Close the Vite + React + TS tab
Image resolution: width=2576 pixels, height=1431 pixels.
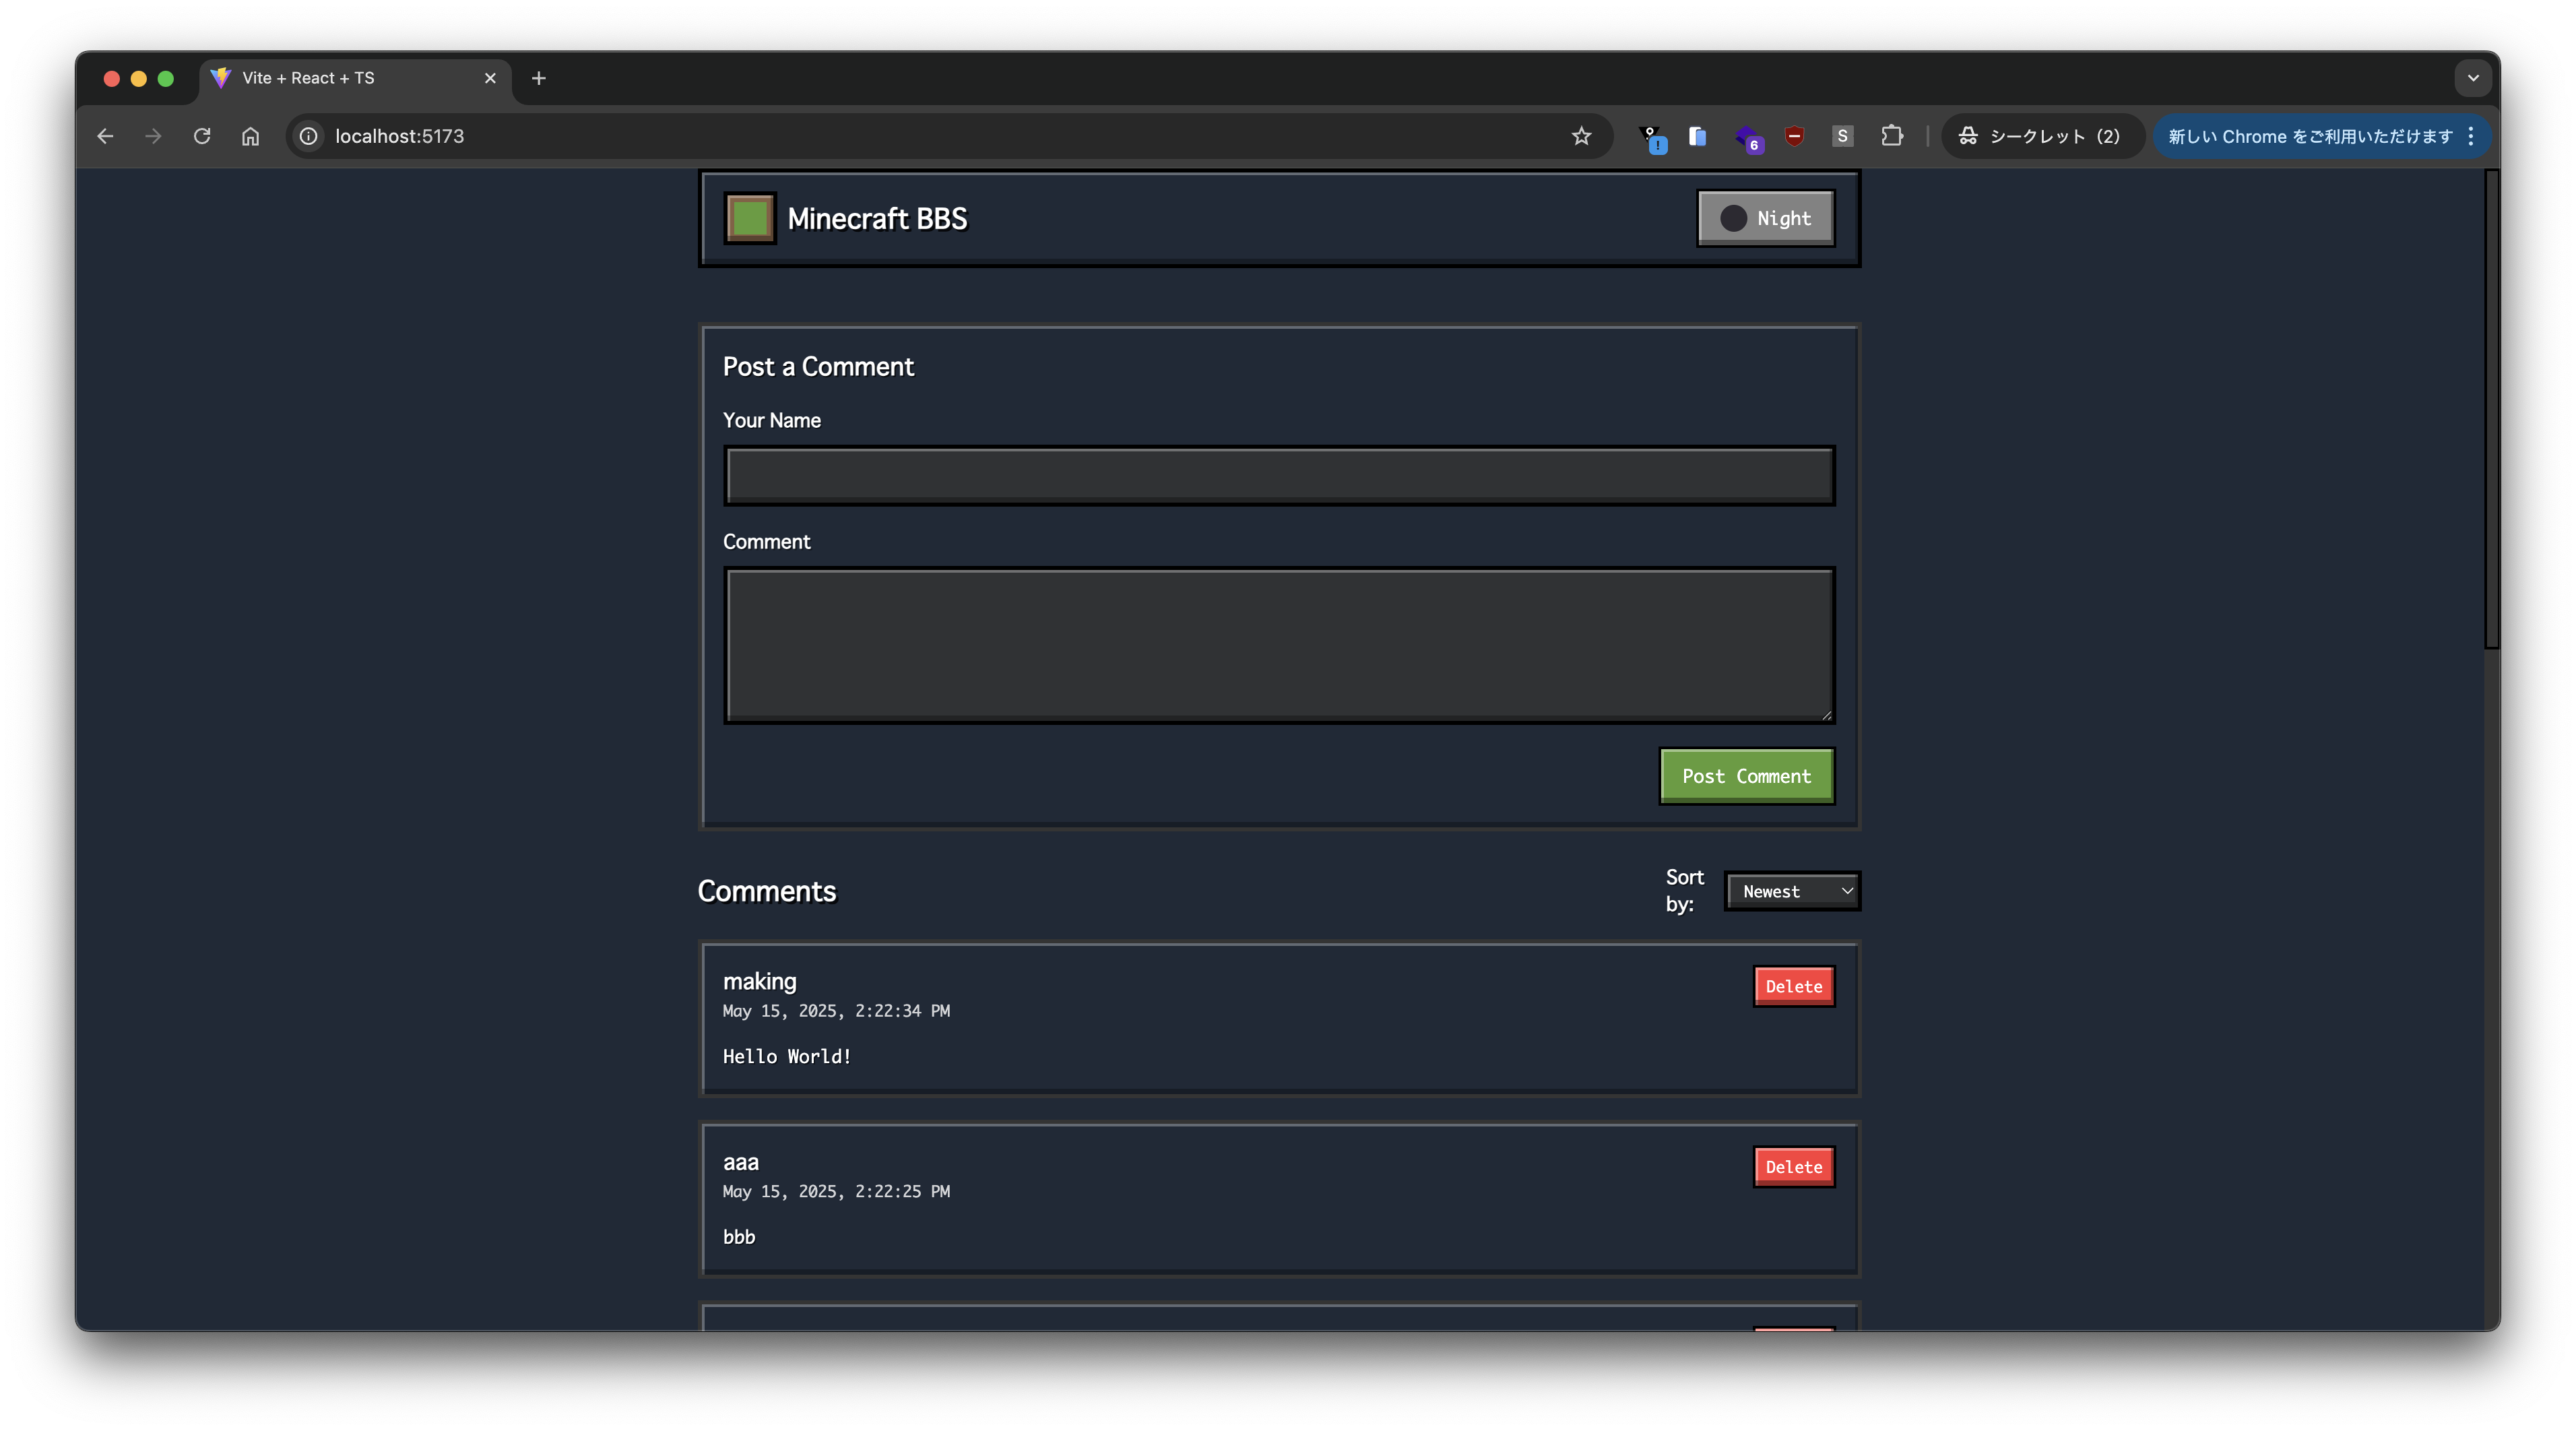490,78
